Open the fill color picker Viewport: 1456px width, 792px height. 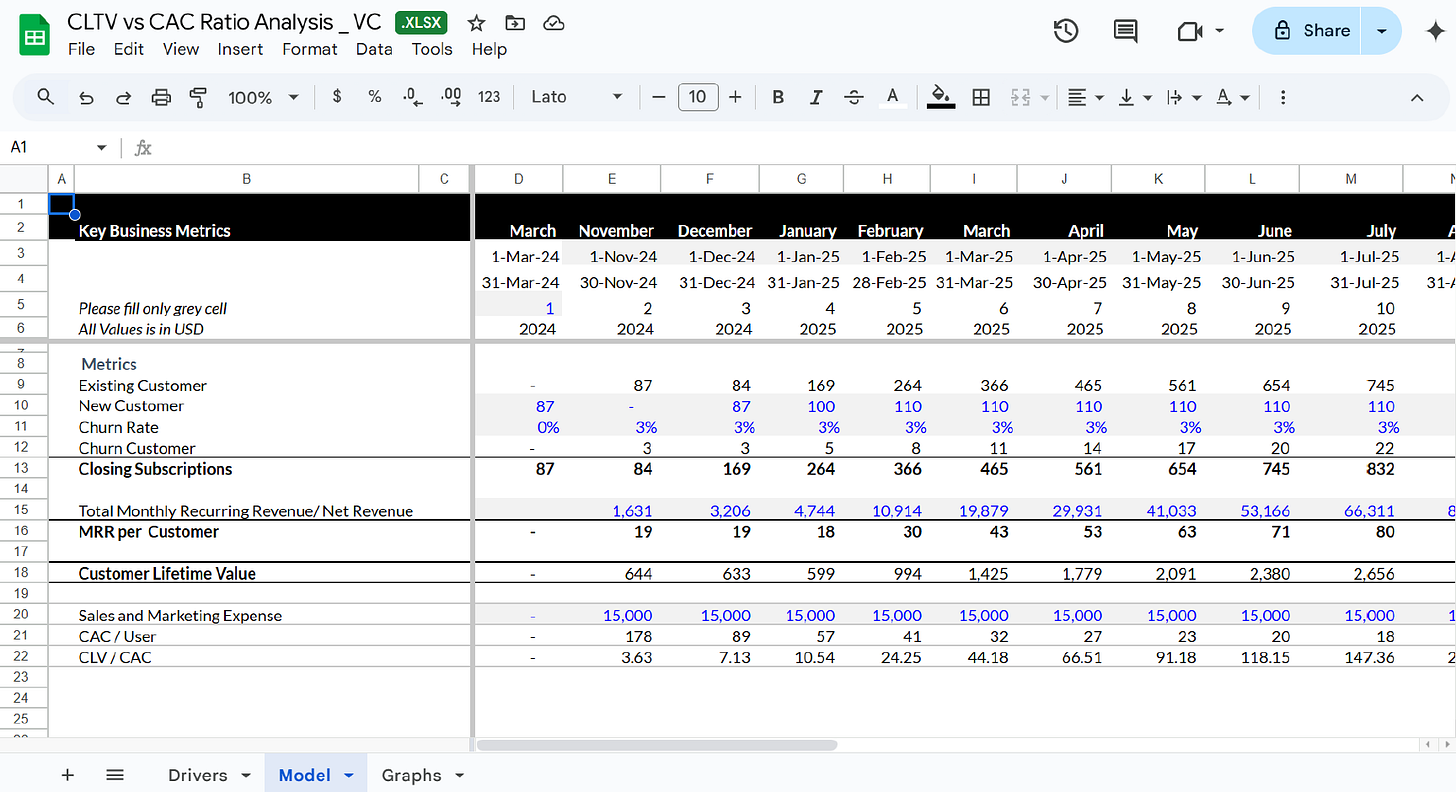point(940,97)
